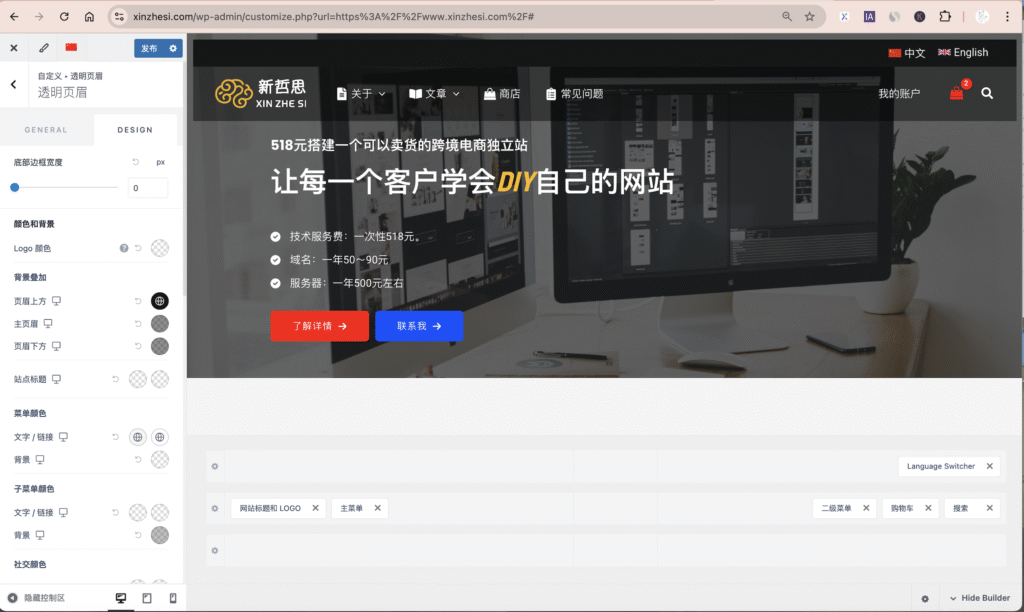The height and width of the screenshot is (612, 1024).
Task: Open Logo 颜色 color picker swatch
Action: pos(160,248)
